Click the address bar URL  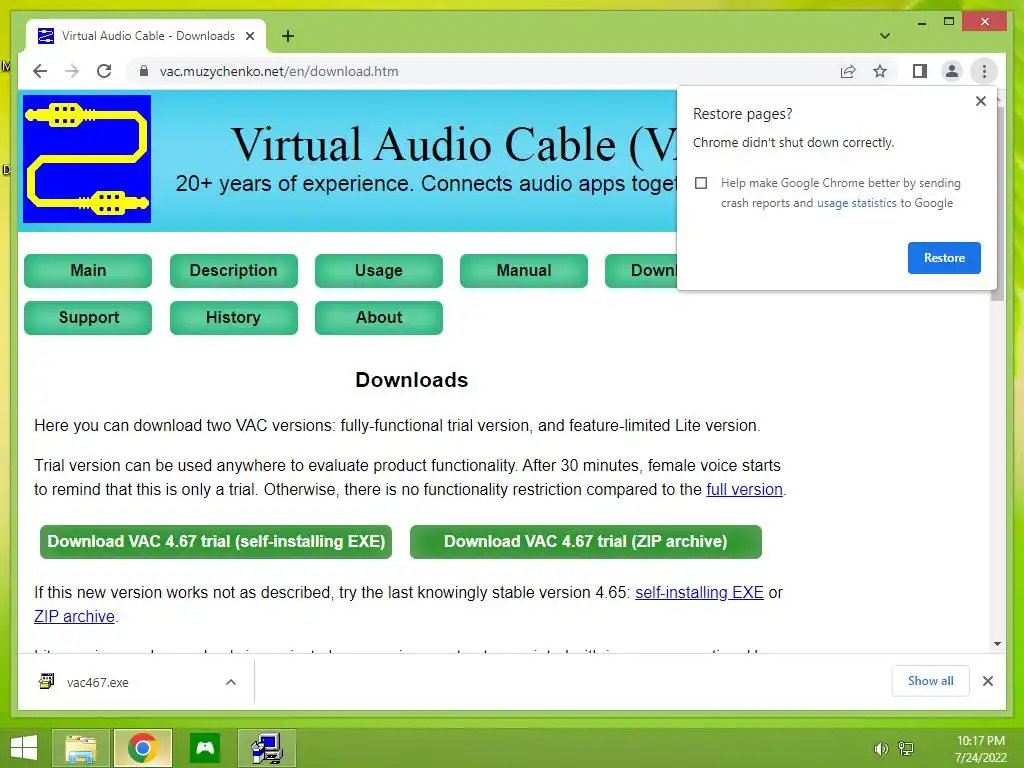pyautogui.click(x=279, y=71)
